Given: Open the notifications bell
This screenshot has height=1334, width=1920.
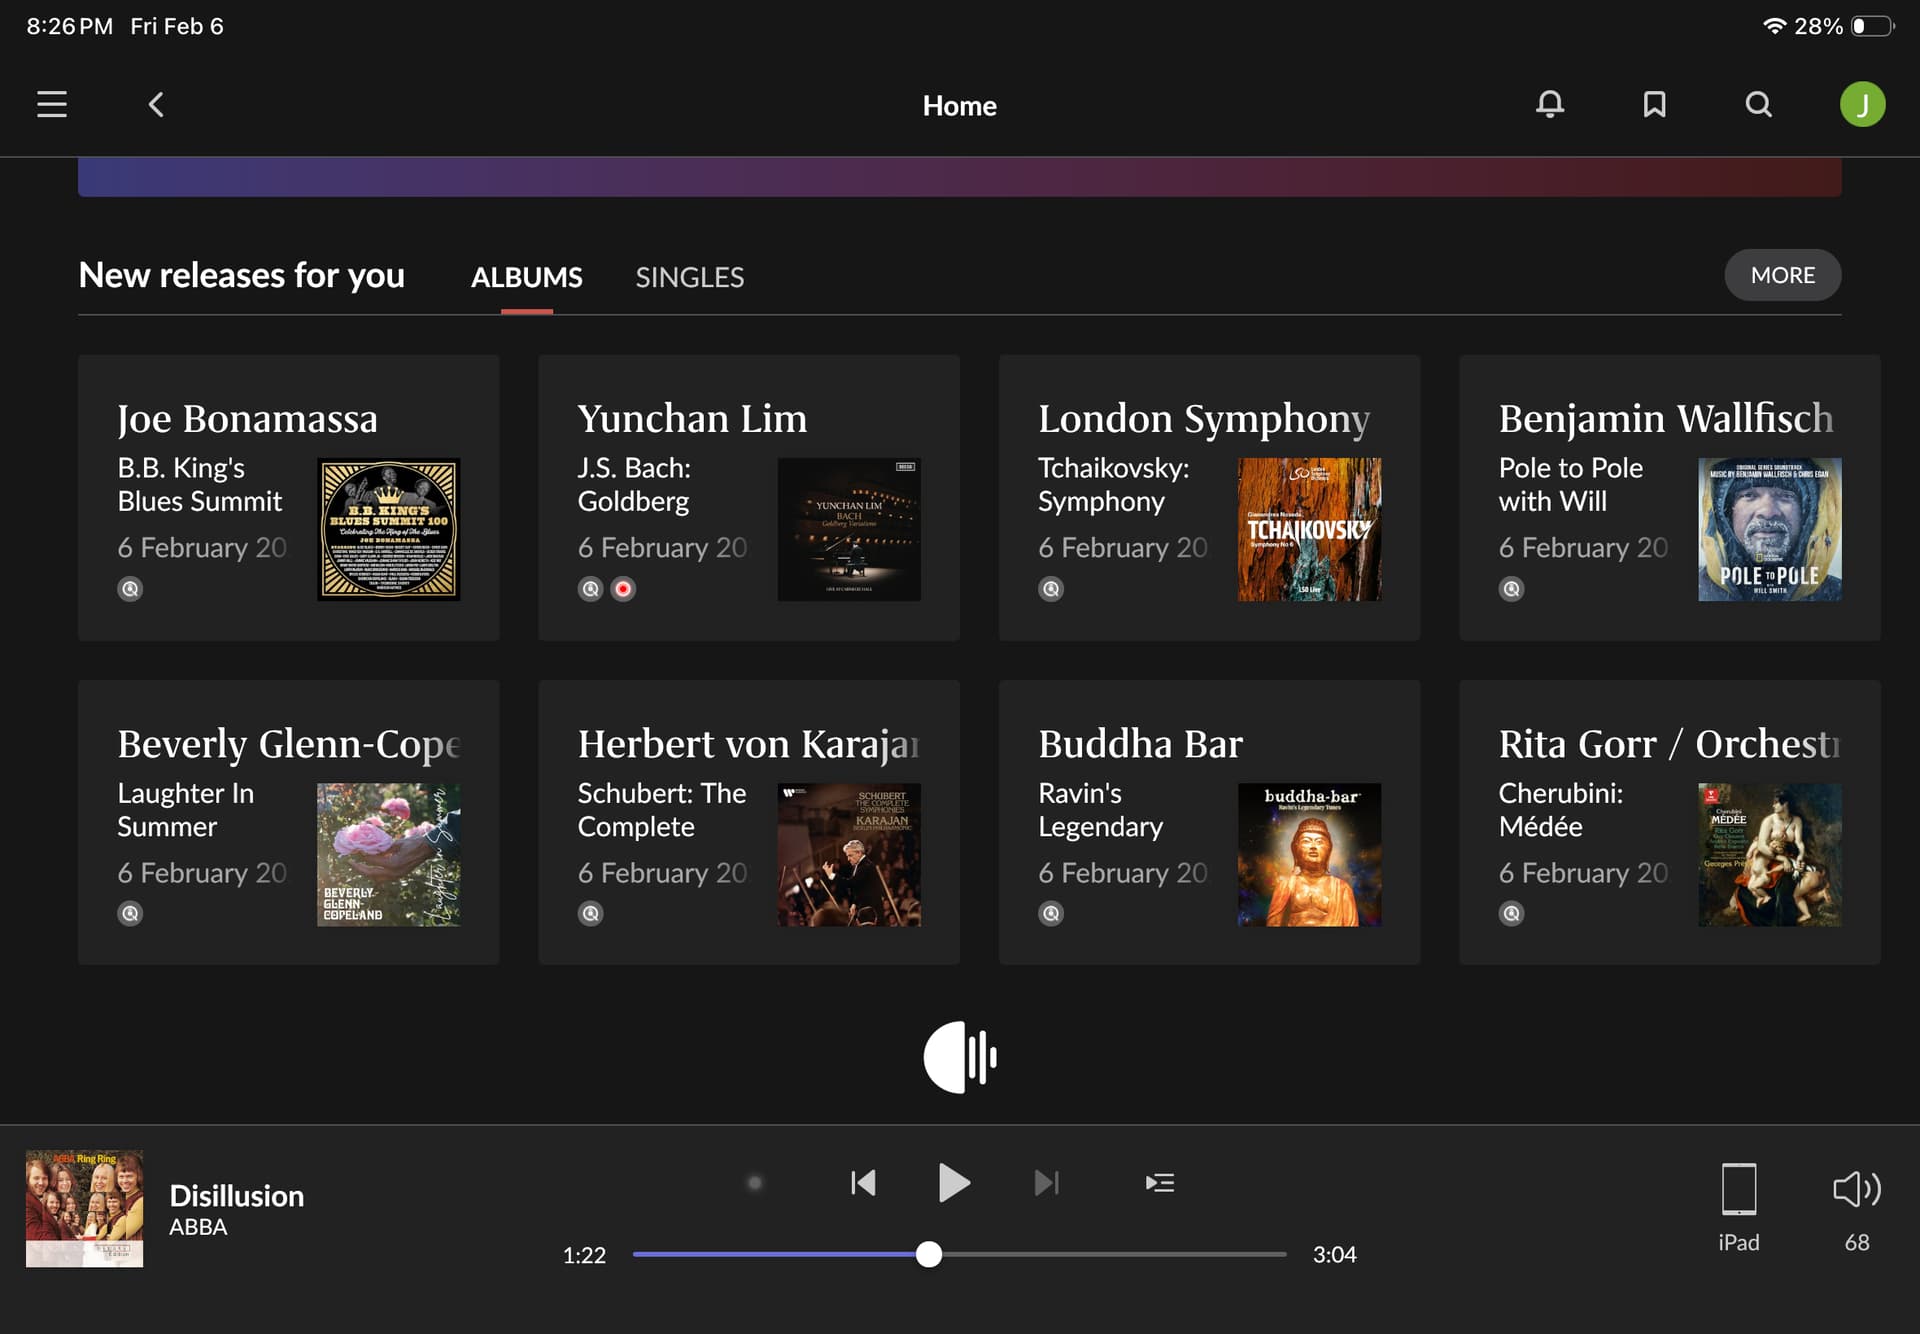Looking at the screenshot, I should click(1549, 105).
